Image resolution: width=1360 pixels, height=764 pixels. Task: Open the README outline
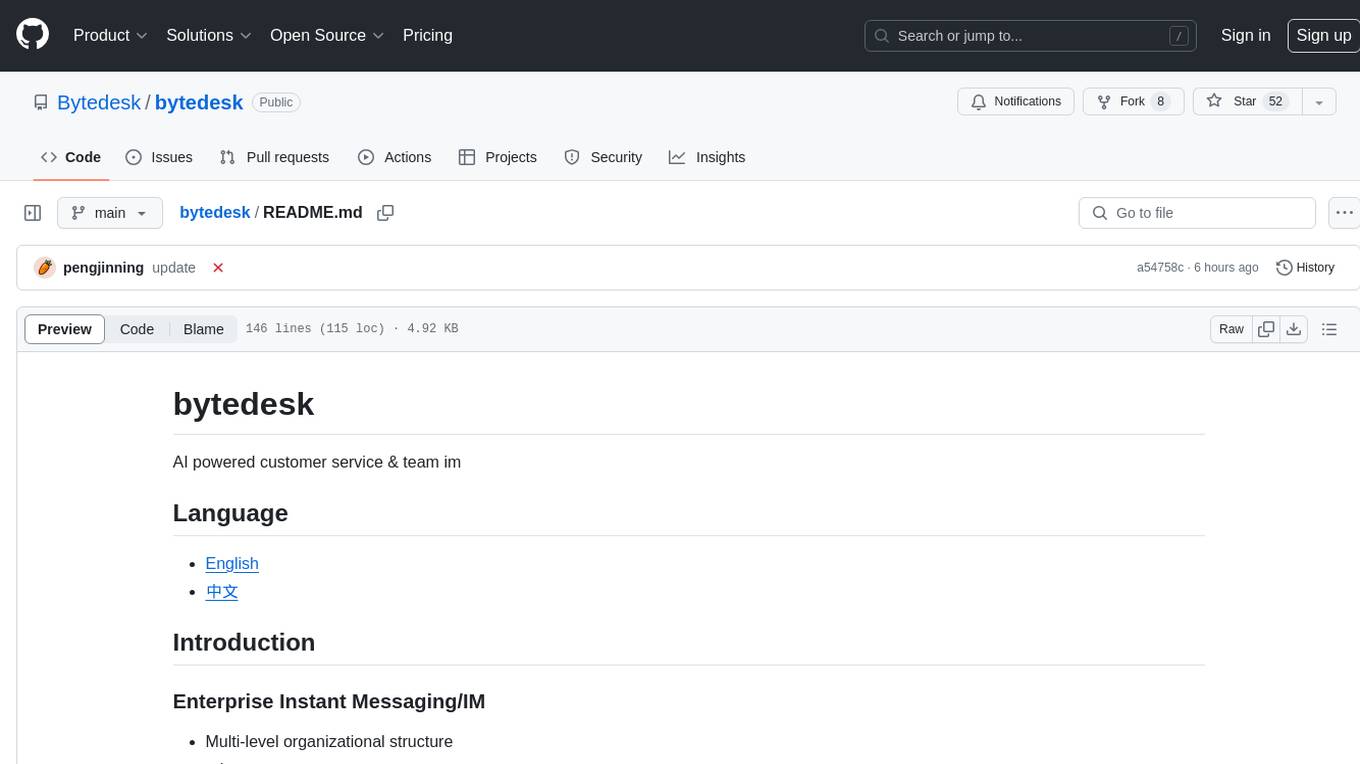[1329, 329]
